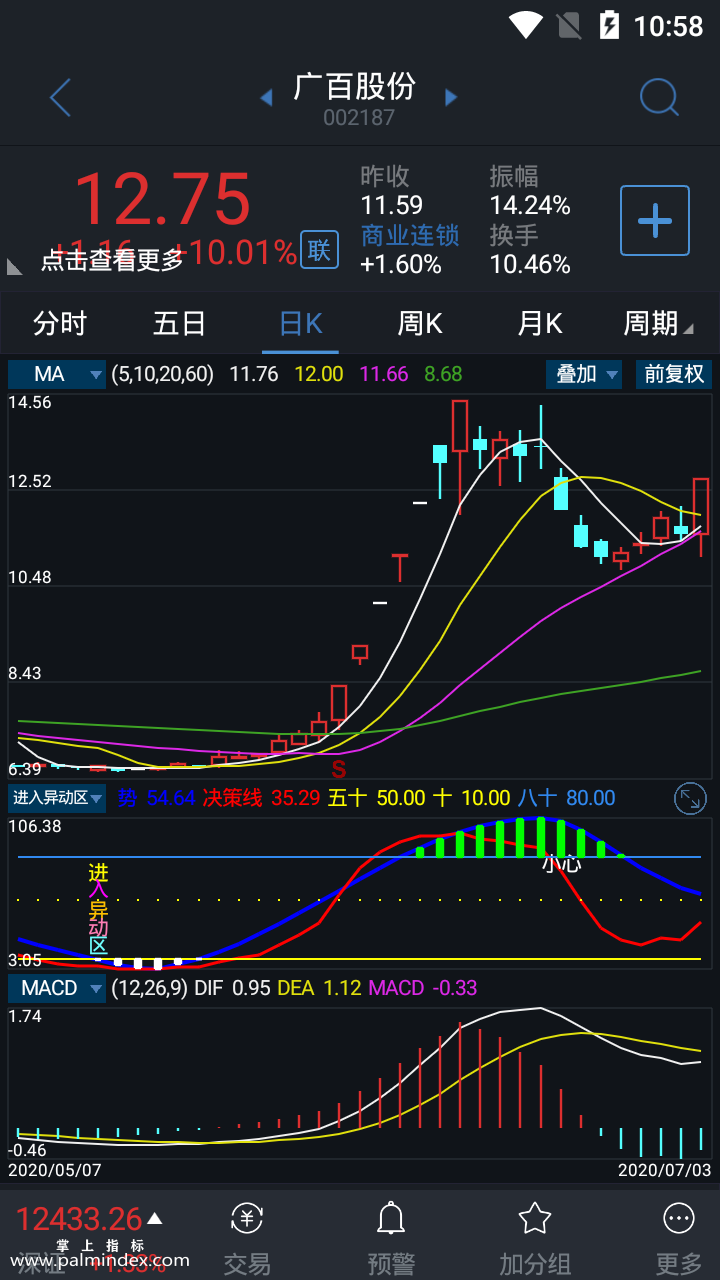Open the MACD indicator dropdown
The height and width of the screenshot is (1280, 720).
(57, 988)
